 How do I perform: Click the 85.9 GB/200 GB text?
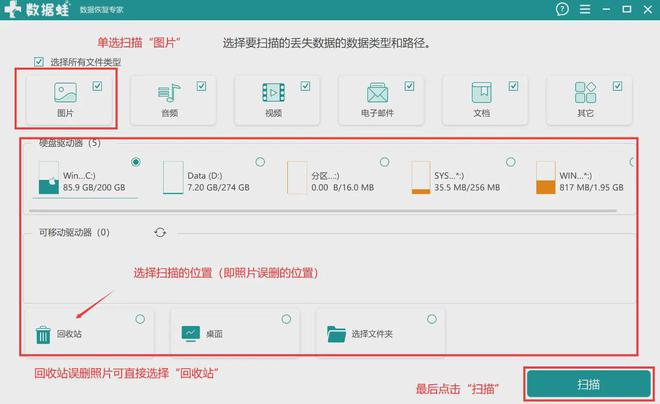[x=94, y=188]
